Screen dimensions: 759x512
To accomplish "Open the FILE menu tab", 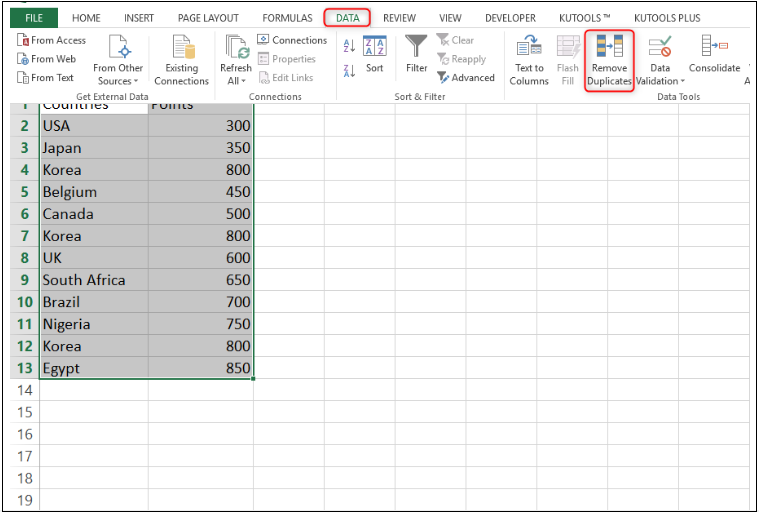I will (34, 18).
